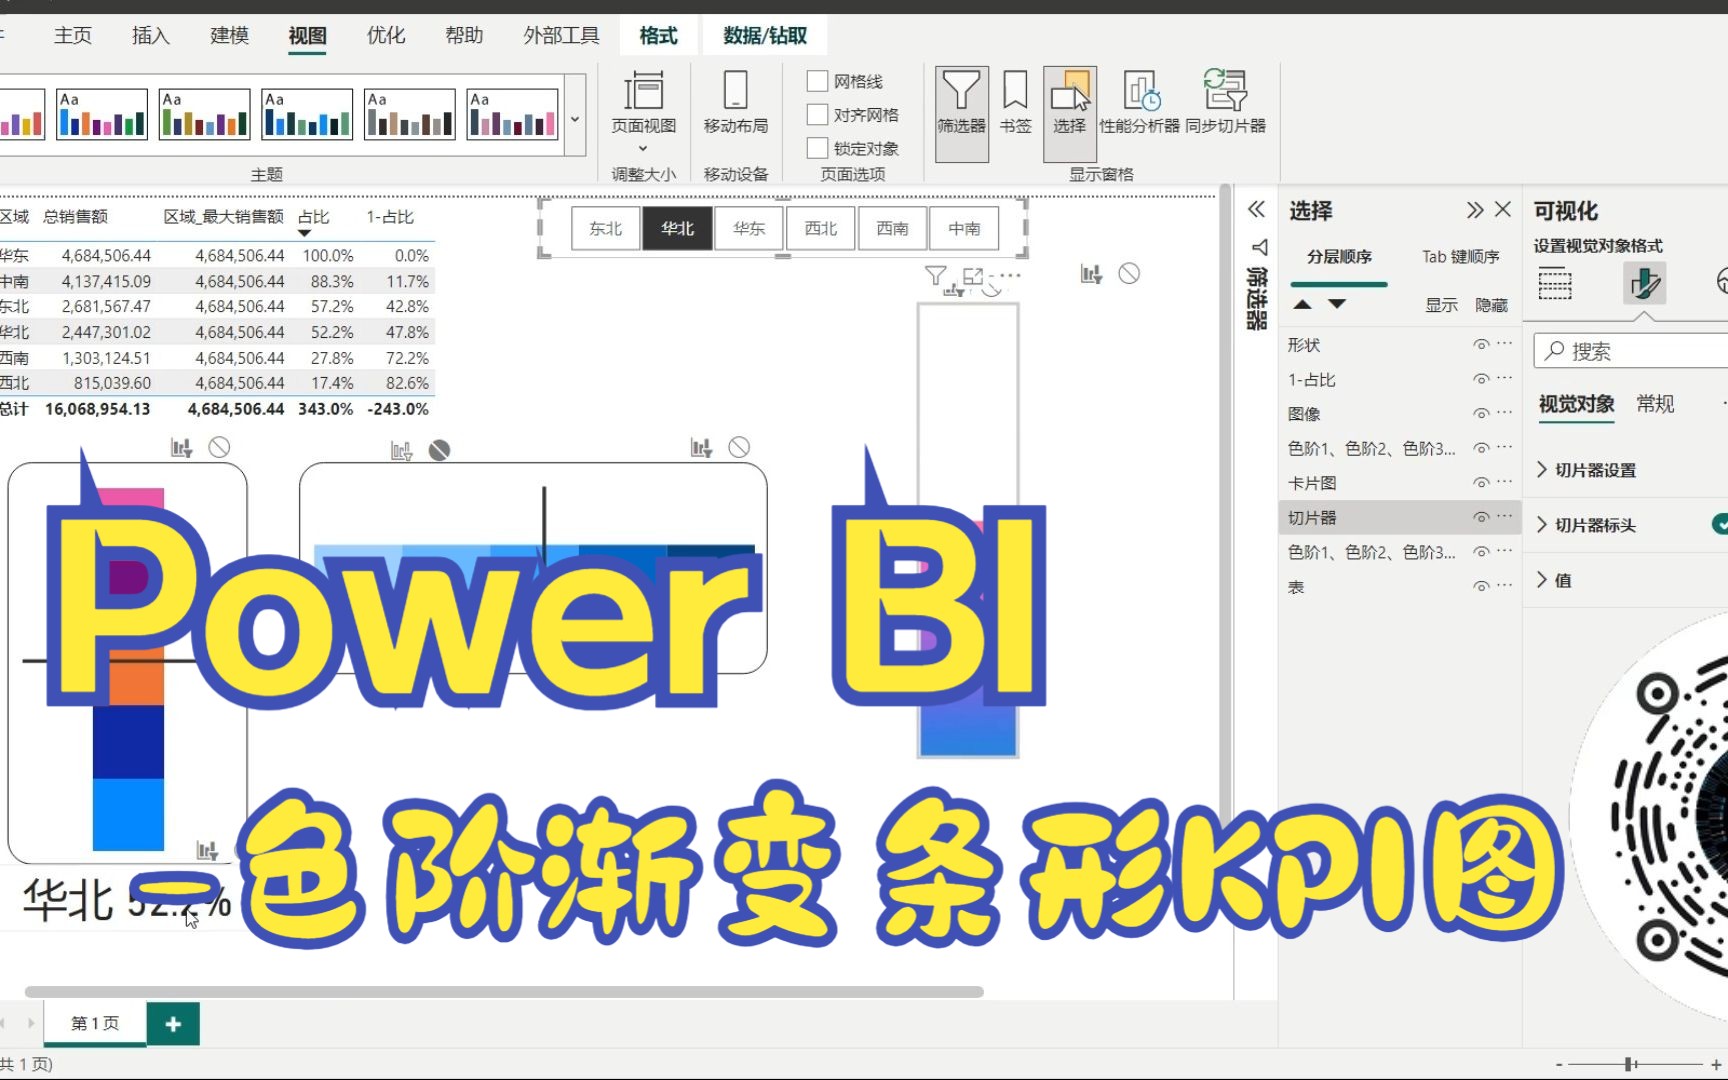Click 隐藏 to hide all layers
Screen dimensions: 1728x1080
[x=1491, y=305]
